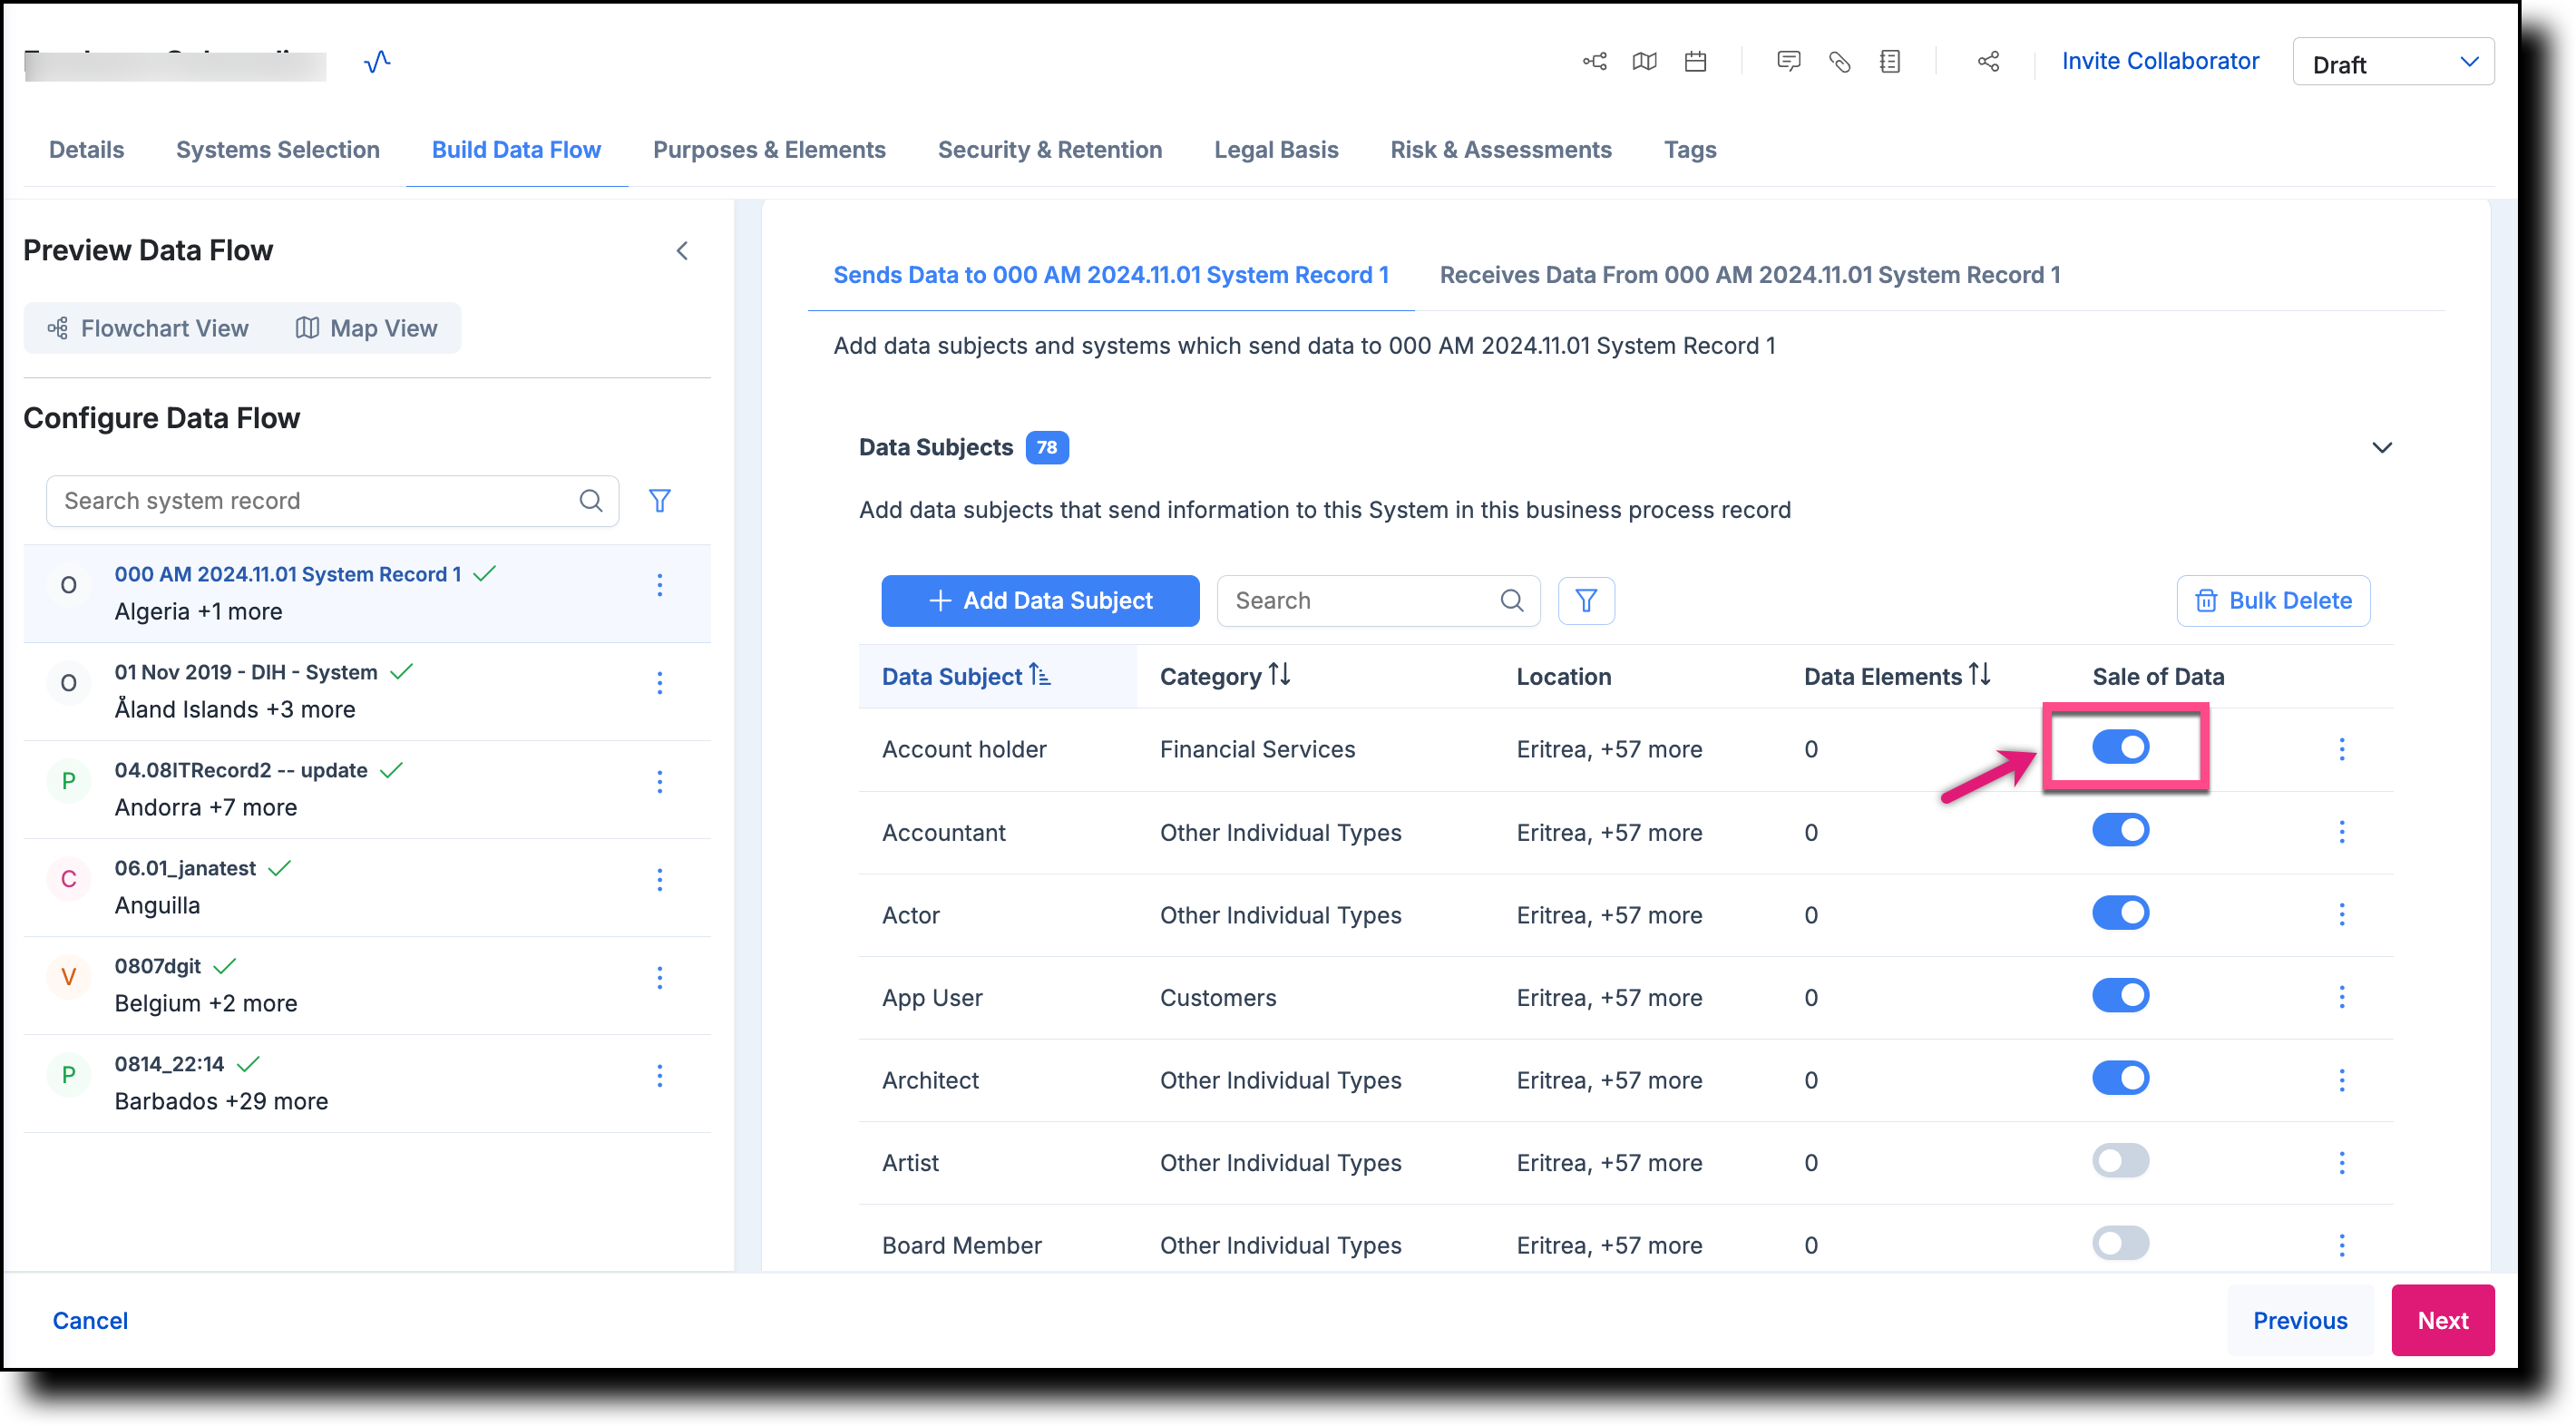Sort the table by Category column
The image size is (2576, 1426).
tap(1281, 676)
